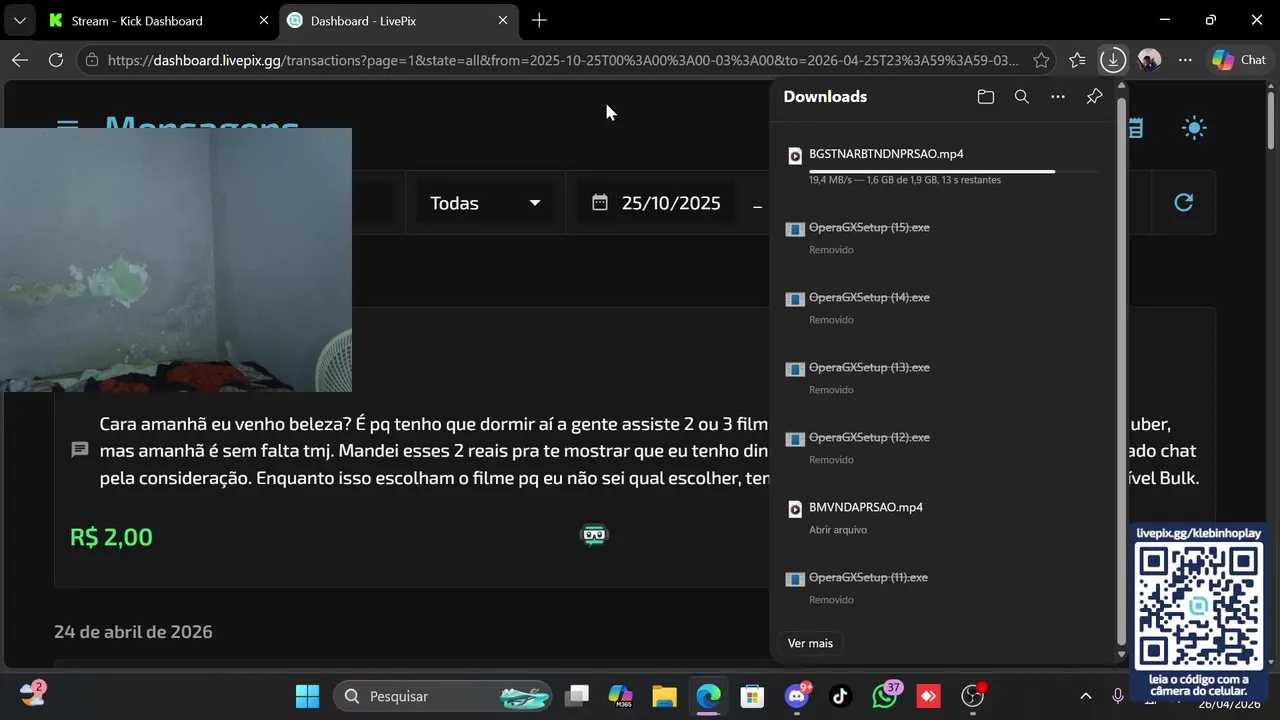Open more options in Downloads panel
This screenshot has height=720, width=1280.
click(x=1058, y=97)
